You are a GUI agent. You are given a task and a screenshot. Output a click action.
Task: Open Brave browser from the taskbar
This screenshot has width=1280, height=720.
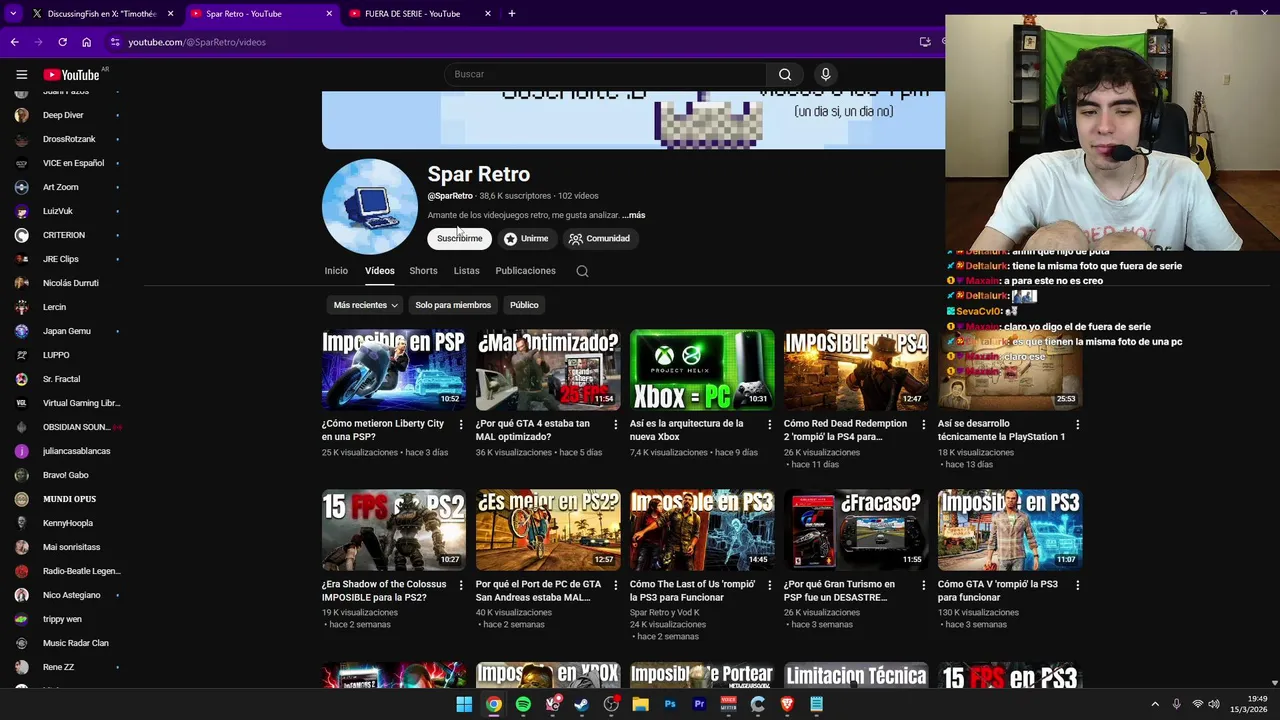point(787,704)
